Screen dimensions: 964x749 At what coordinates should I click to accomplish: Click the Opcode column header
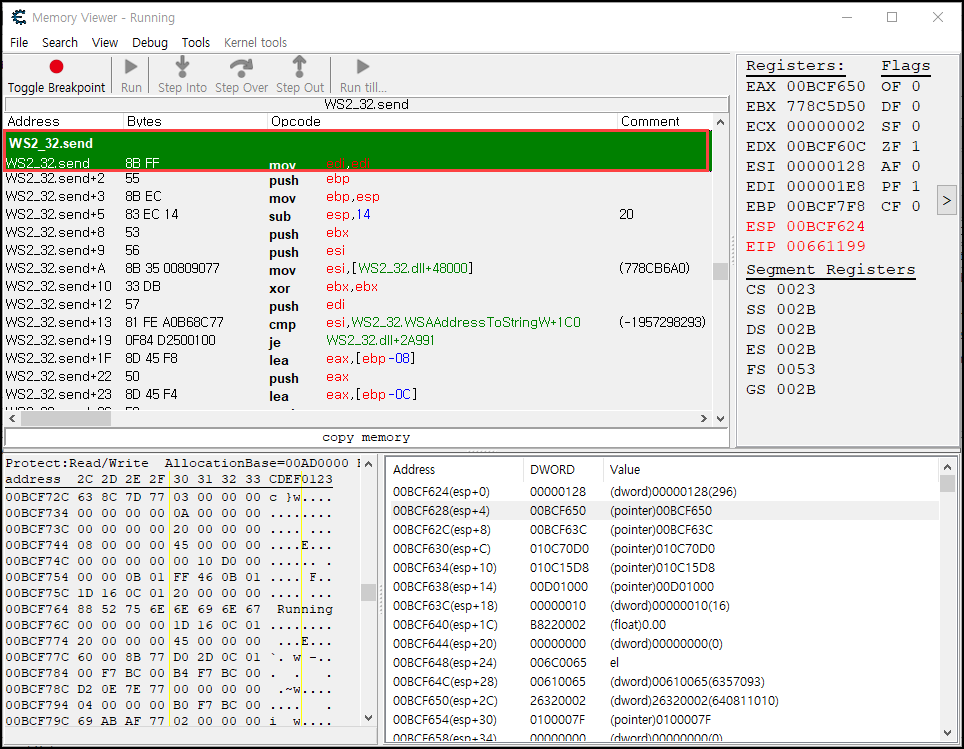pyautogui.click(x=443, y=121)
